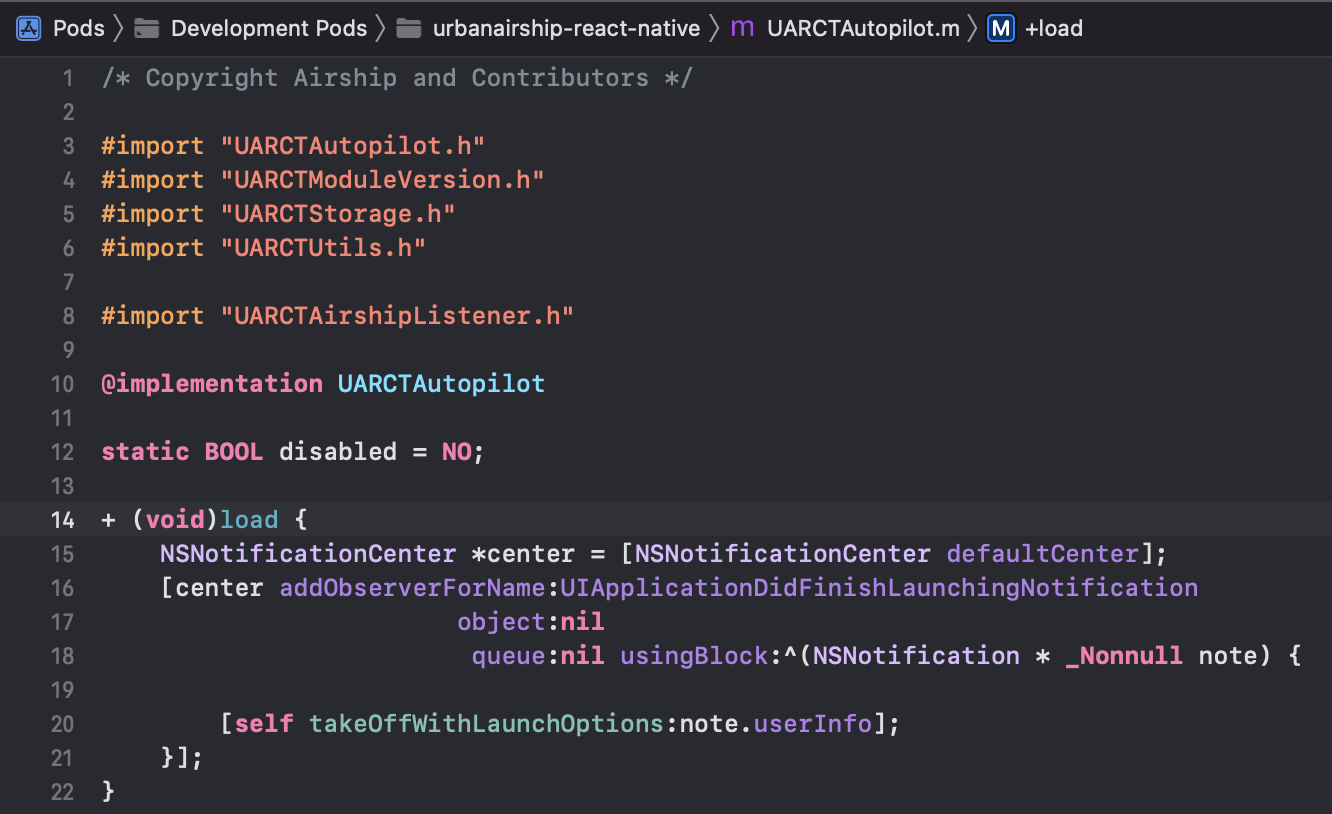Select +load in the jump bar
The width and height of the screenshot is (1332, 814).
[1054, 27]
